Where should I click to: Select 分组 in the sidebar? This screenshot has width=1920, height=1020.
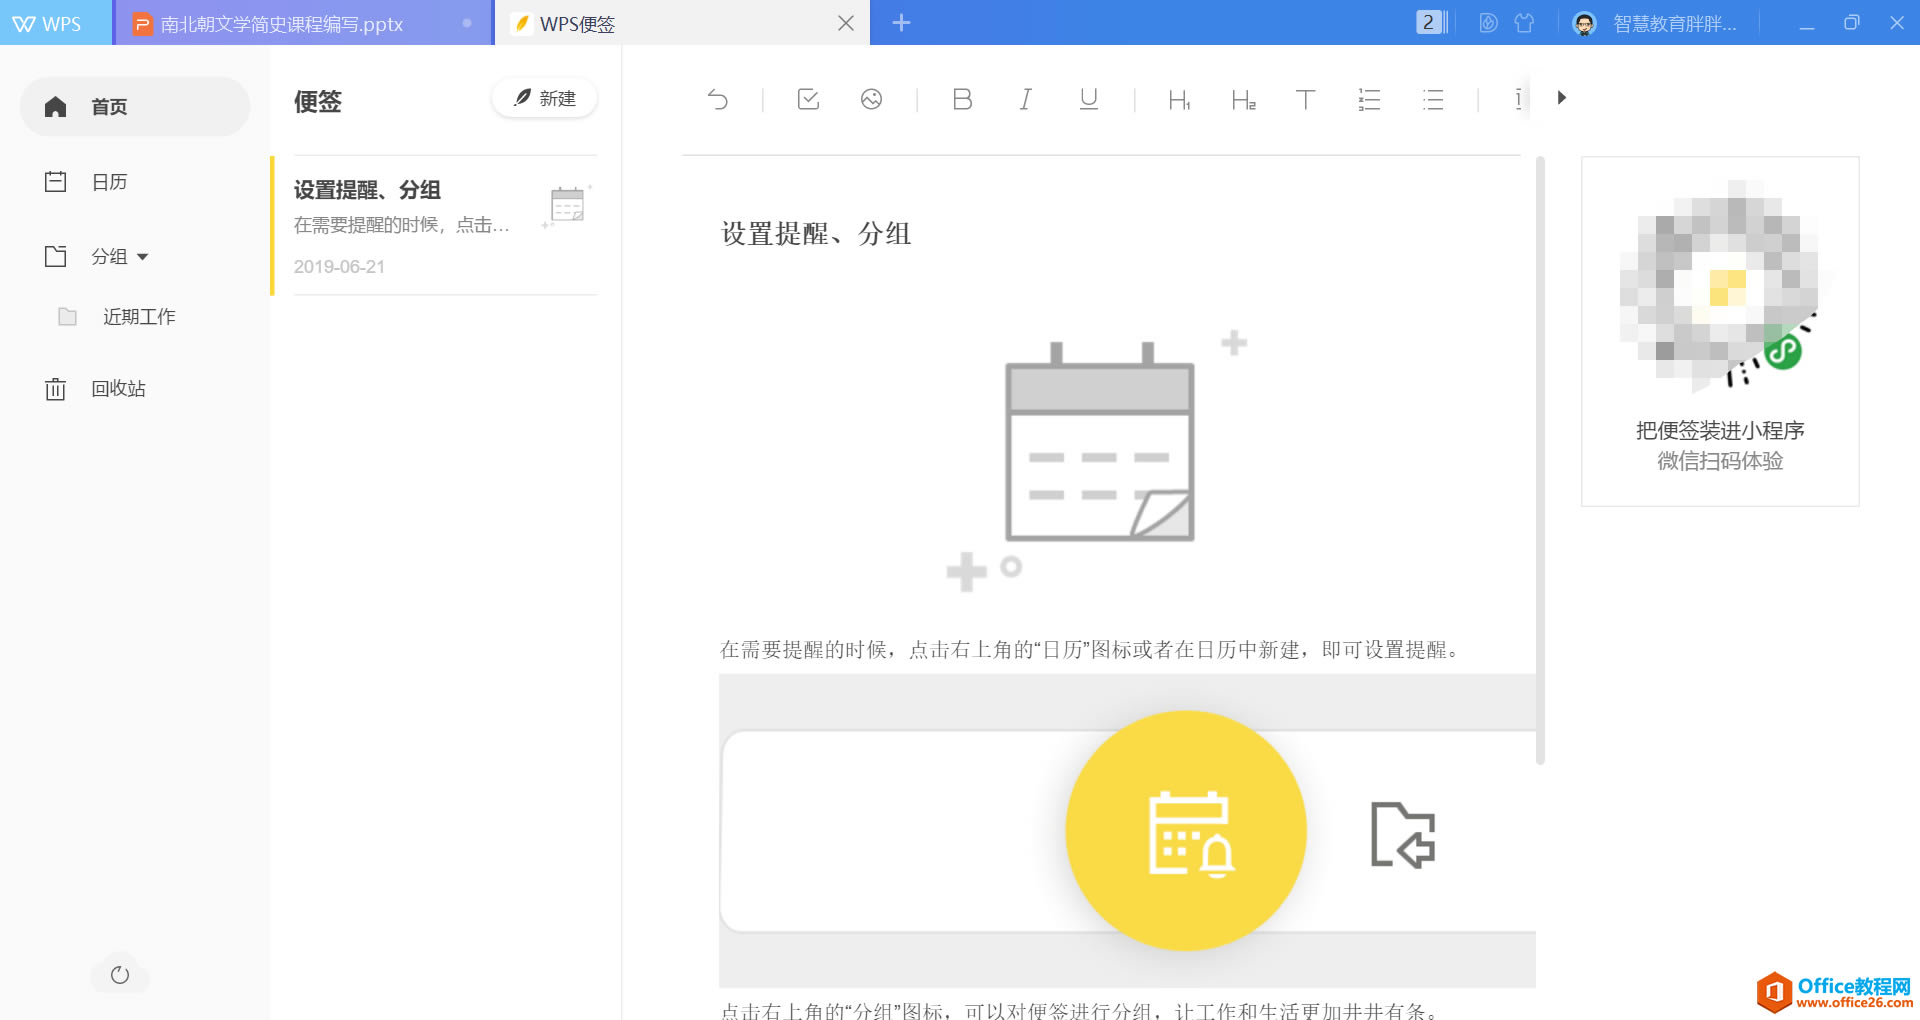coord(109,257)
